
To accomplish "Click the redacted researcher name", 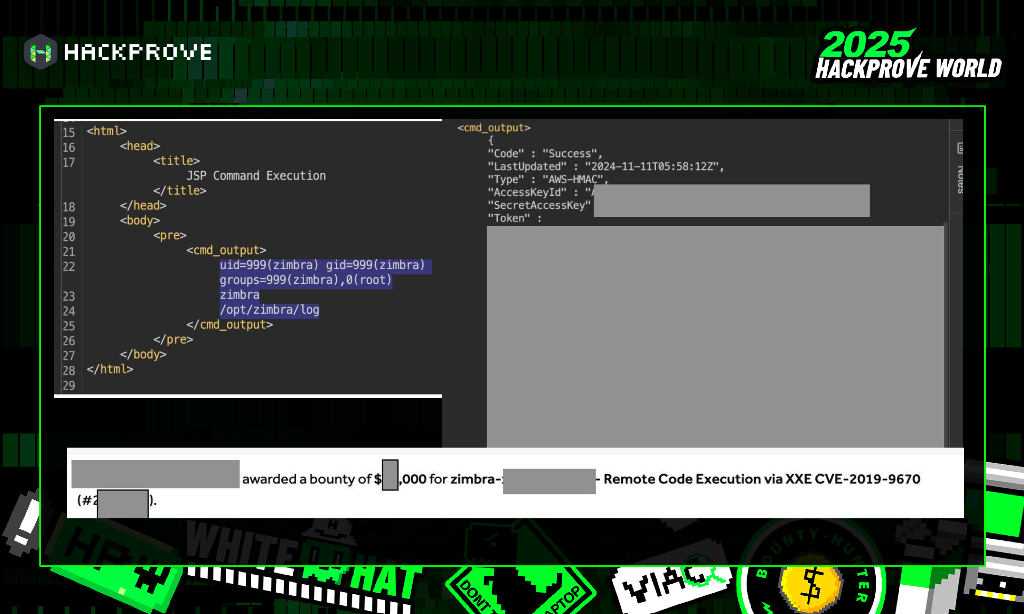I will click(155, 474).
